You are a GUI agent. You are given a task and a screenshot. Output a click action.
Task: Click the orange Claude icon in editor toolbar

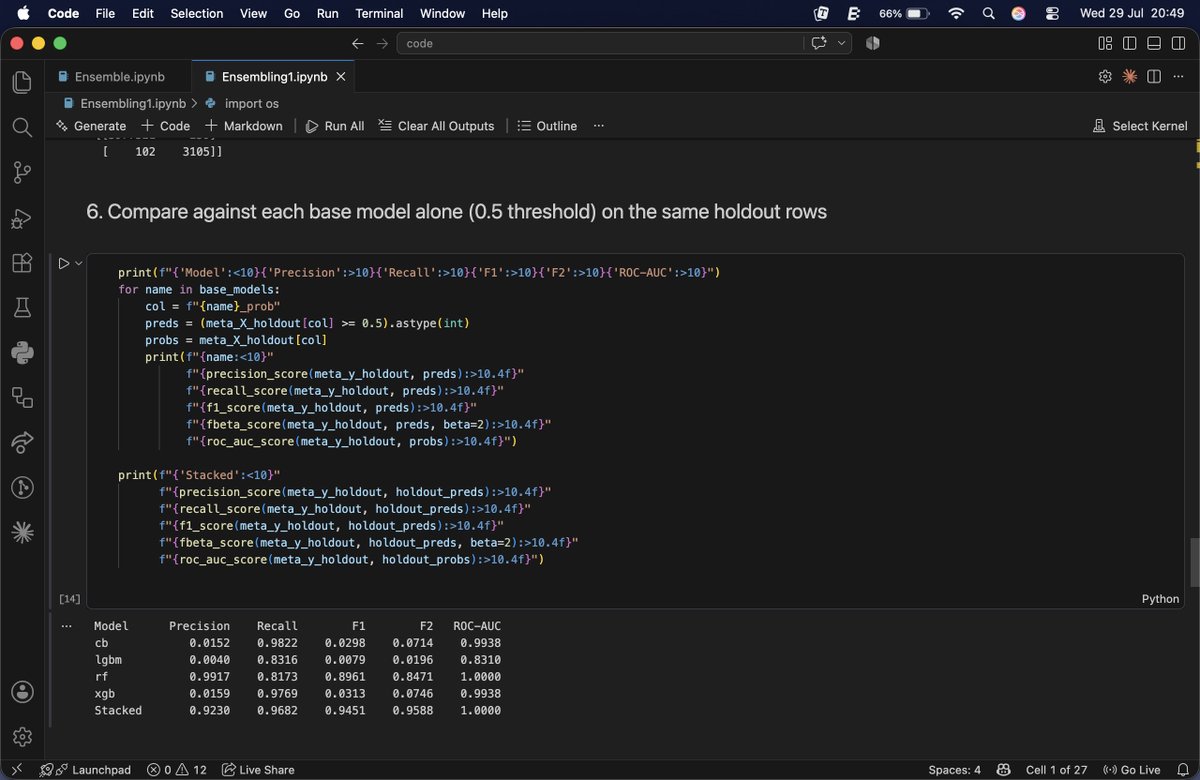click(1130, 76)
